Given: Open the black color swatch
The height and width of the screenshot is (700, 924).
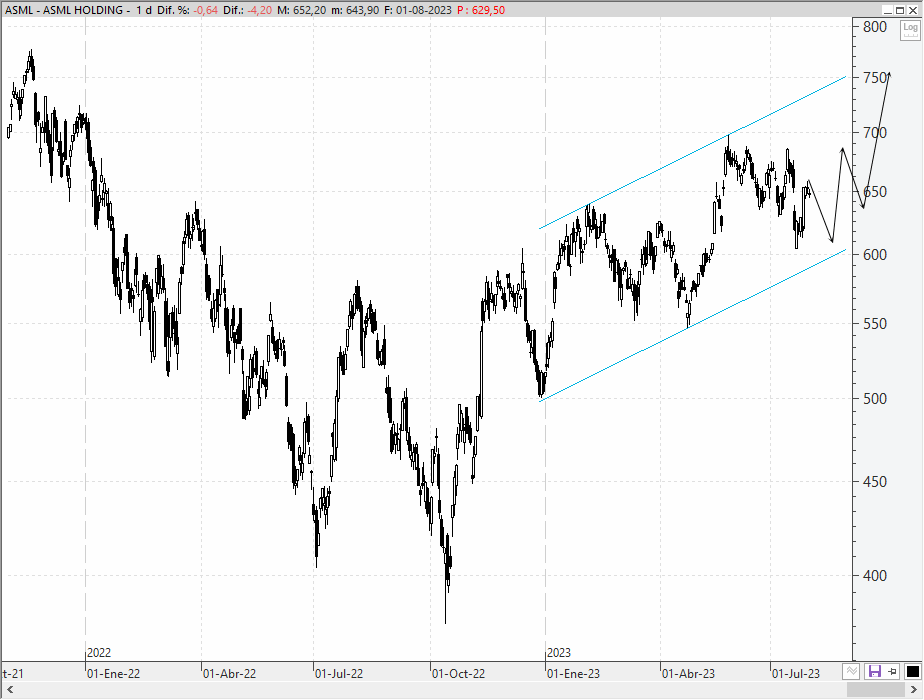Looking at the screenshot, I should (x=912, y=671).
